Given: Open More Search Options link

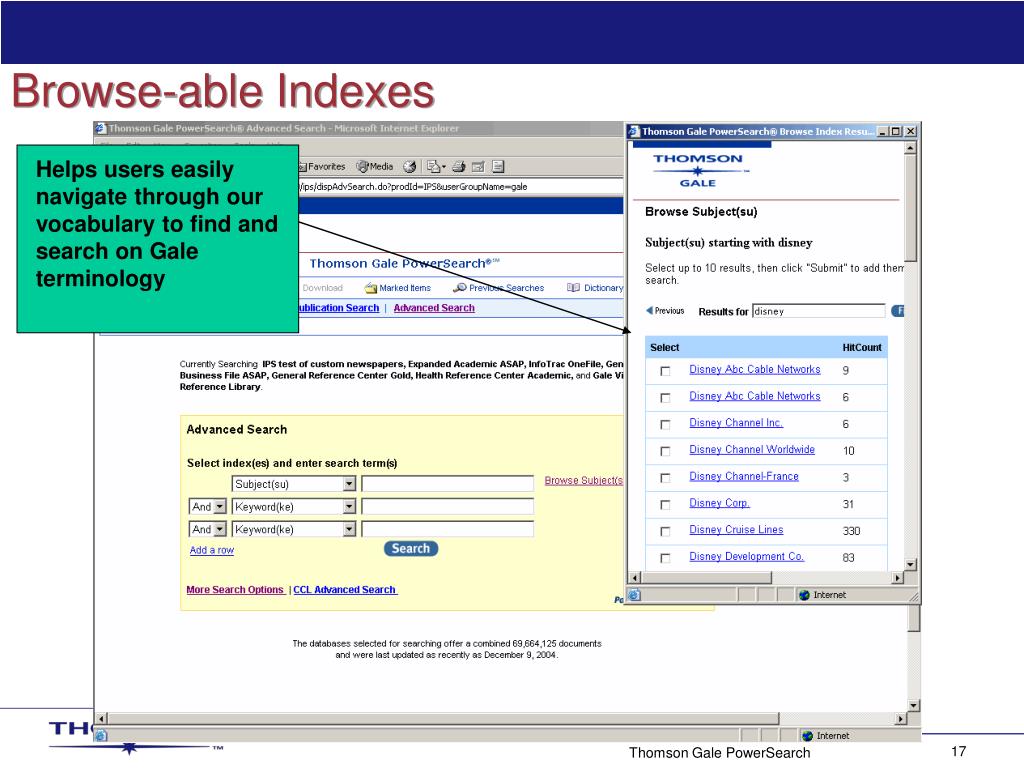Looking at the screenshot, I should coord(235,590).
